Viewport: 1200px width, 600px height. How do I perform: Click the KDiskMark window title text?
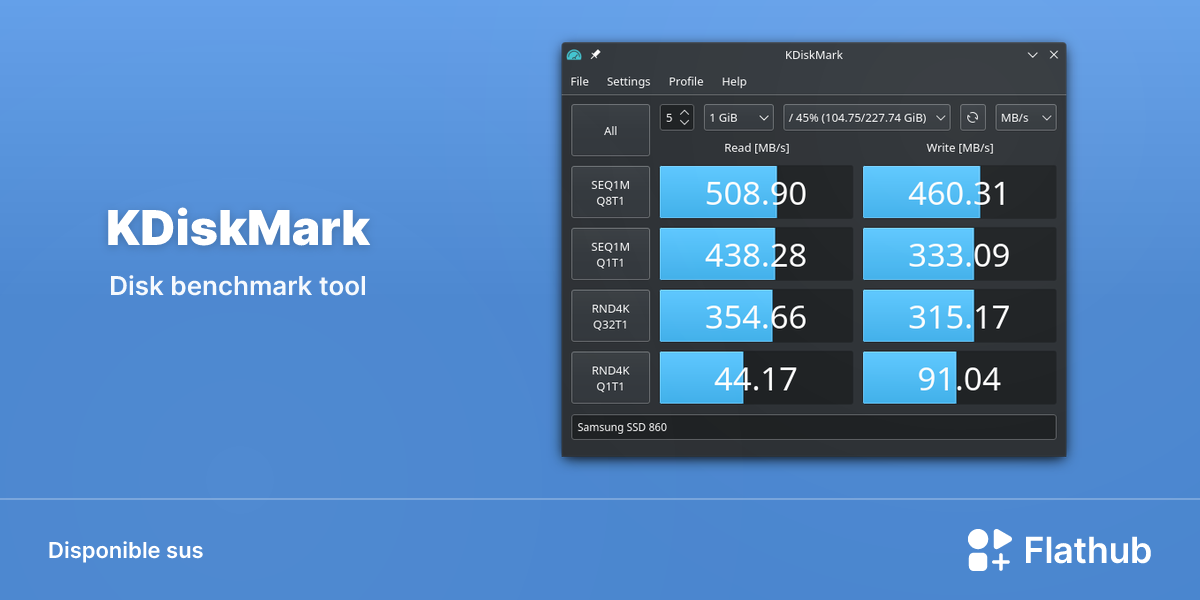click(814, 55)
